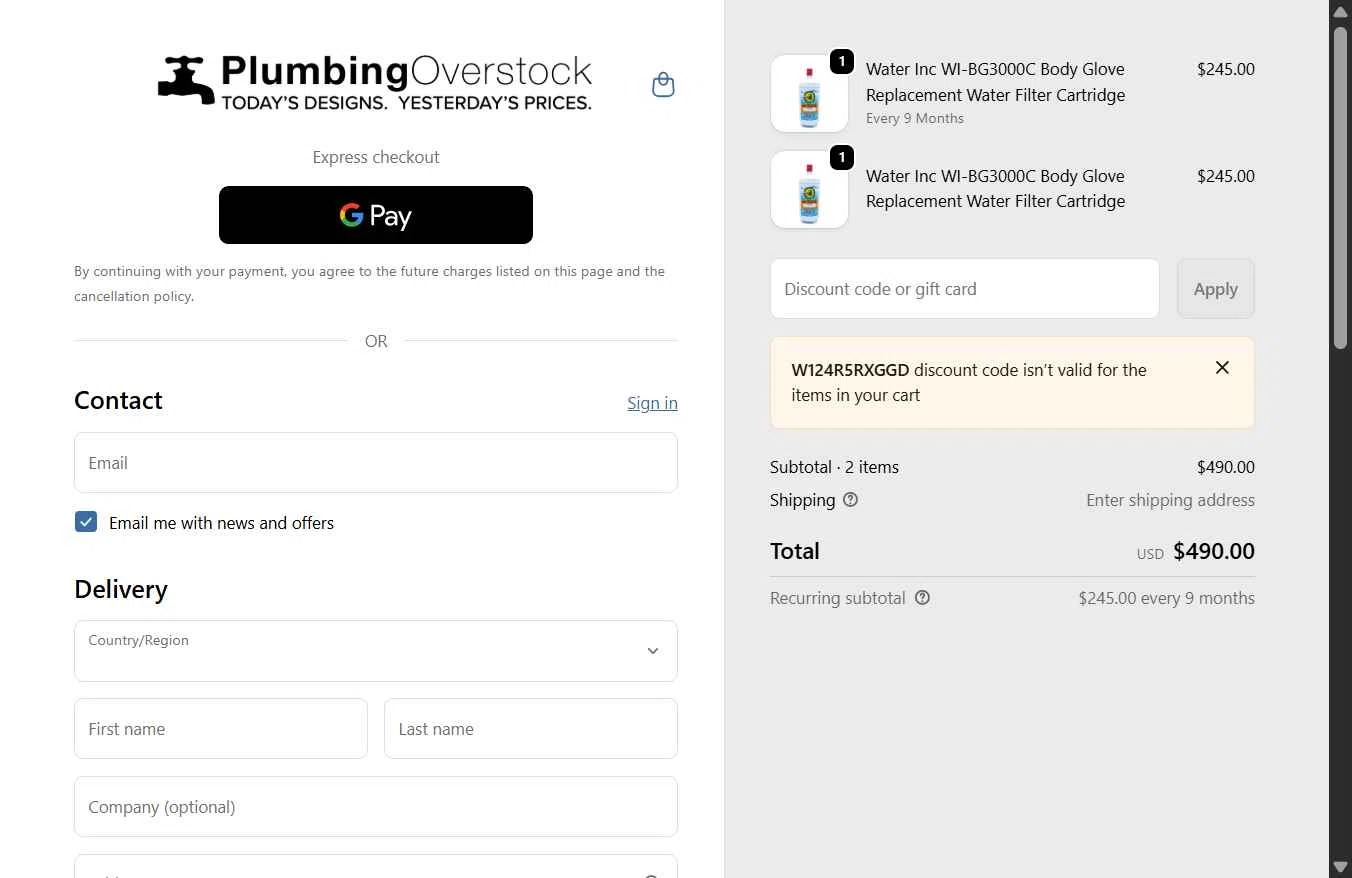Click the 'Subtotal · 2 items' label
Screen dimensions: 1352x878
click(x=834, y=467)
